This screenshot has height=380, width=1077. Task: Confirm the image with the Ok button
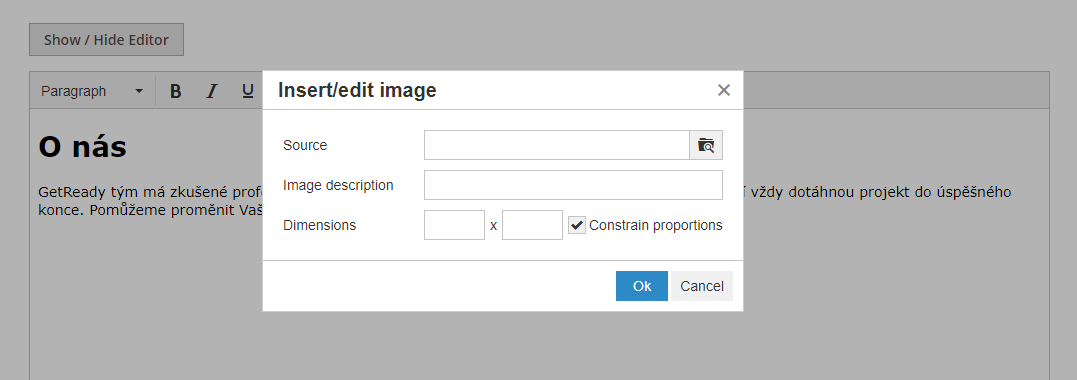coord(642,286)
